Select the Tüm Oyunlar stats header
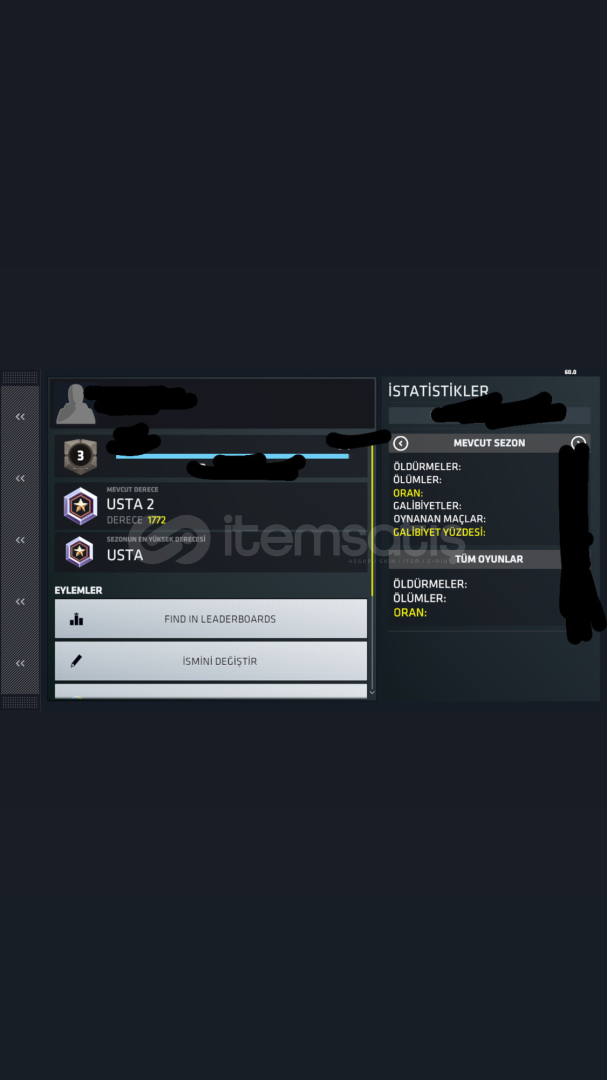The width and height of the screenshot is (607, 1080). tap(489, 559)
